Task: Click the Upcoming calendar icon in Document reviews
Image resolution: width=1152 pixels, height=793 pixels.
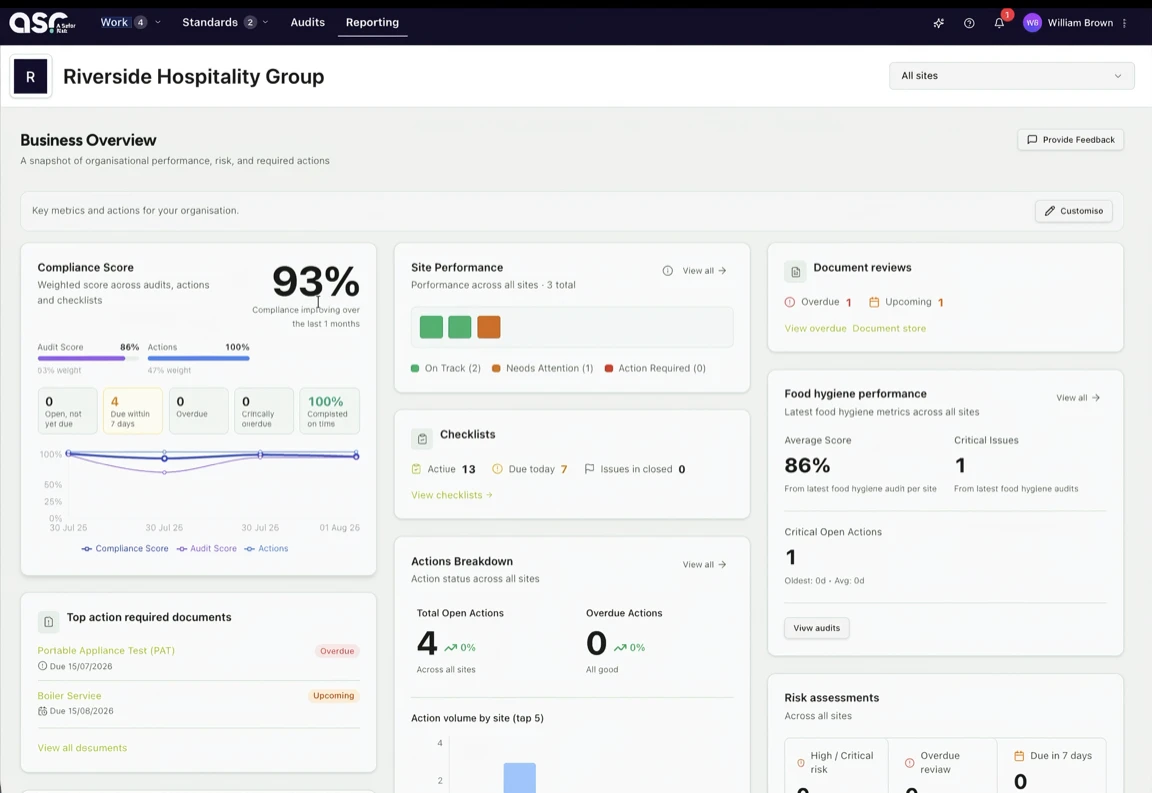Action: (874, 302)
